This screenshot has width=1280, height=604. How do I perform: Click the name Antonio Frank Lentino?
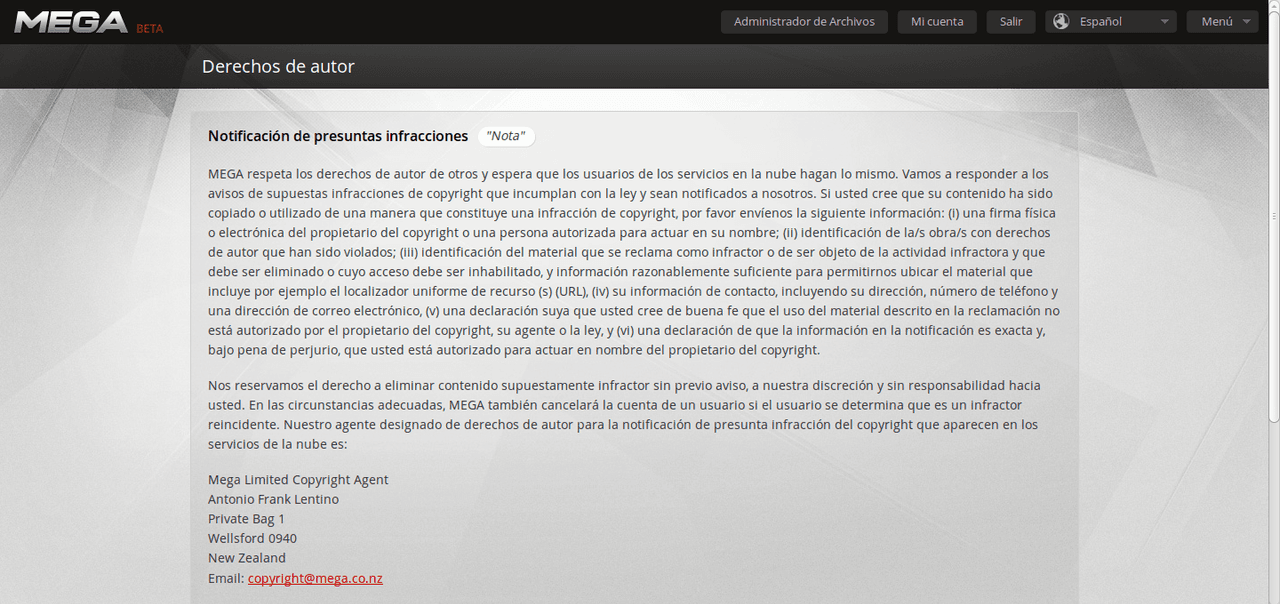[x=273, y=499]
